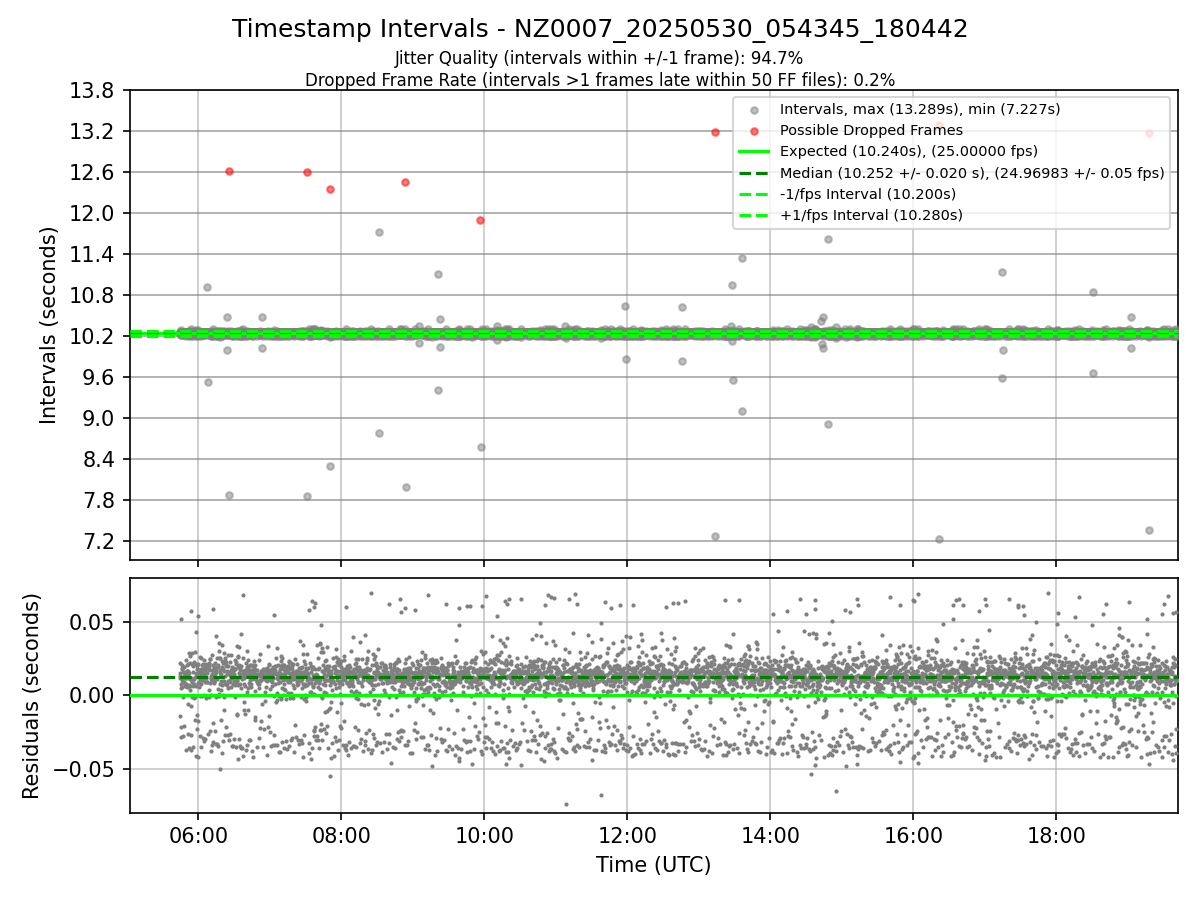Click the 'Intervals (seconds)' y-axis label
This screenshot has width=1200, height=900.
[49, 325]
